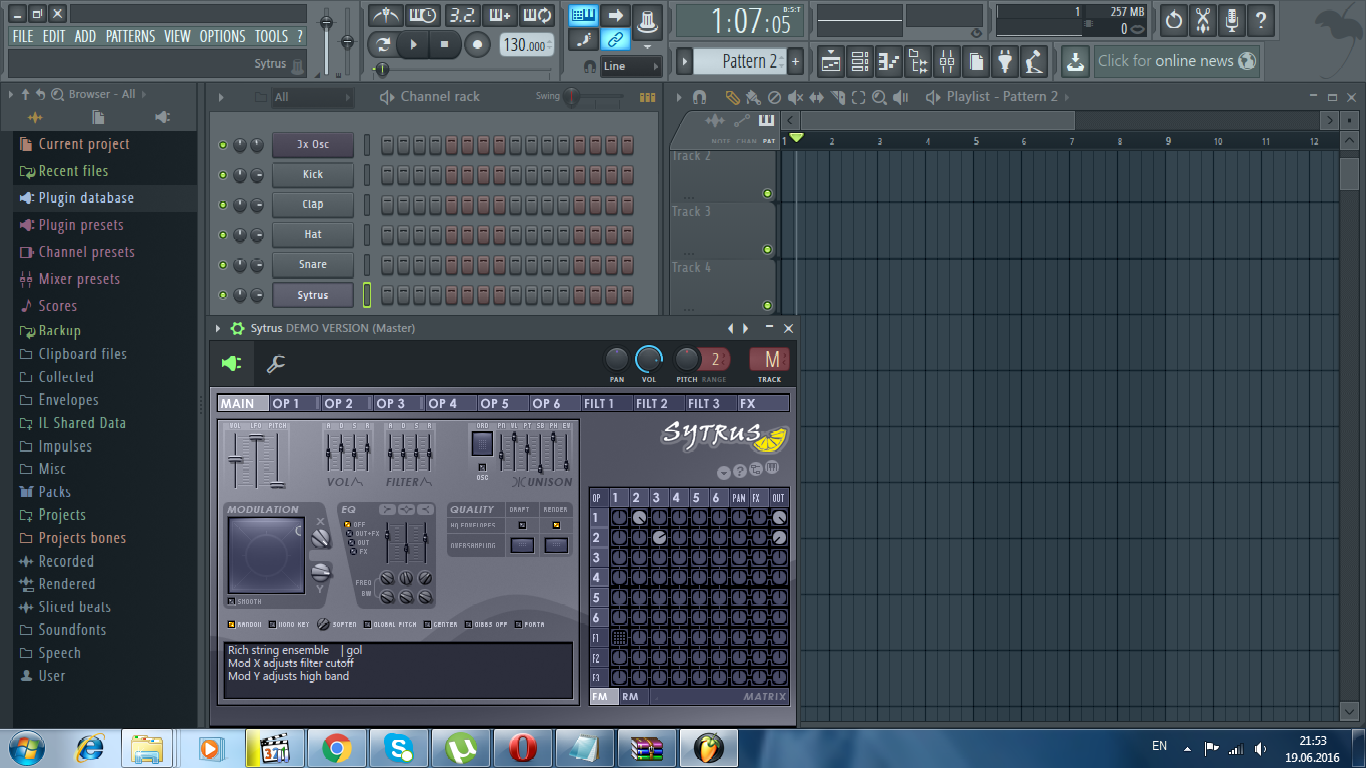The image size is (1366, 768).
Task: Open the audio editor scissors icon
Action: (1203, 19)
